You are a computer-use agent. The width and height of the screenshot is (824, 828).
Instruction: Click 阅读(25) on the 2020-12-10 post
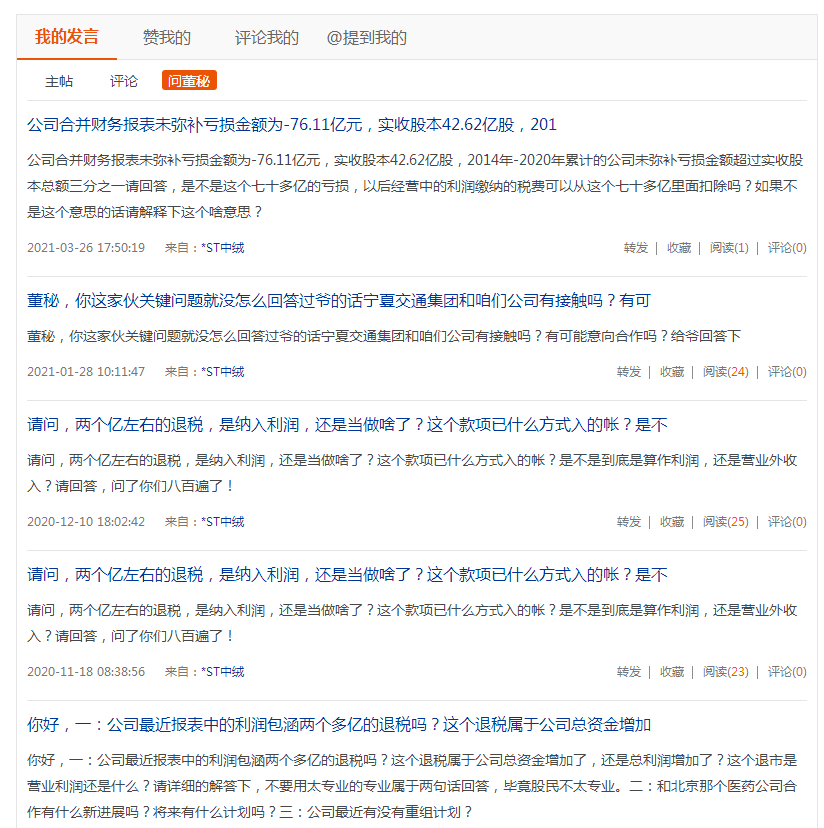pos(725,522)
